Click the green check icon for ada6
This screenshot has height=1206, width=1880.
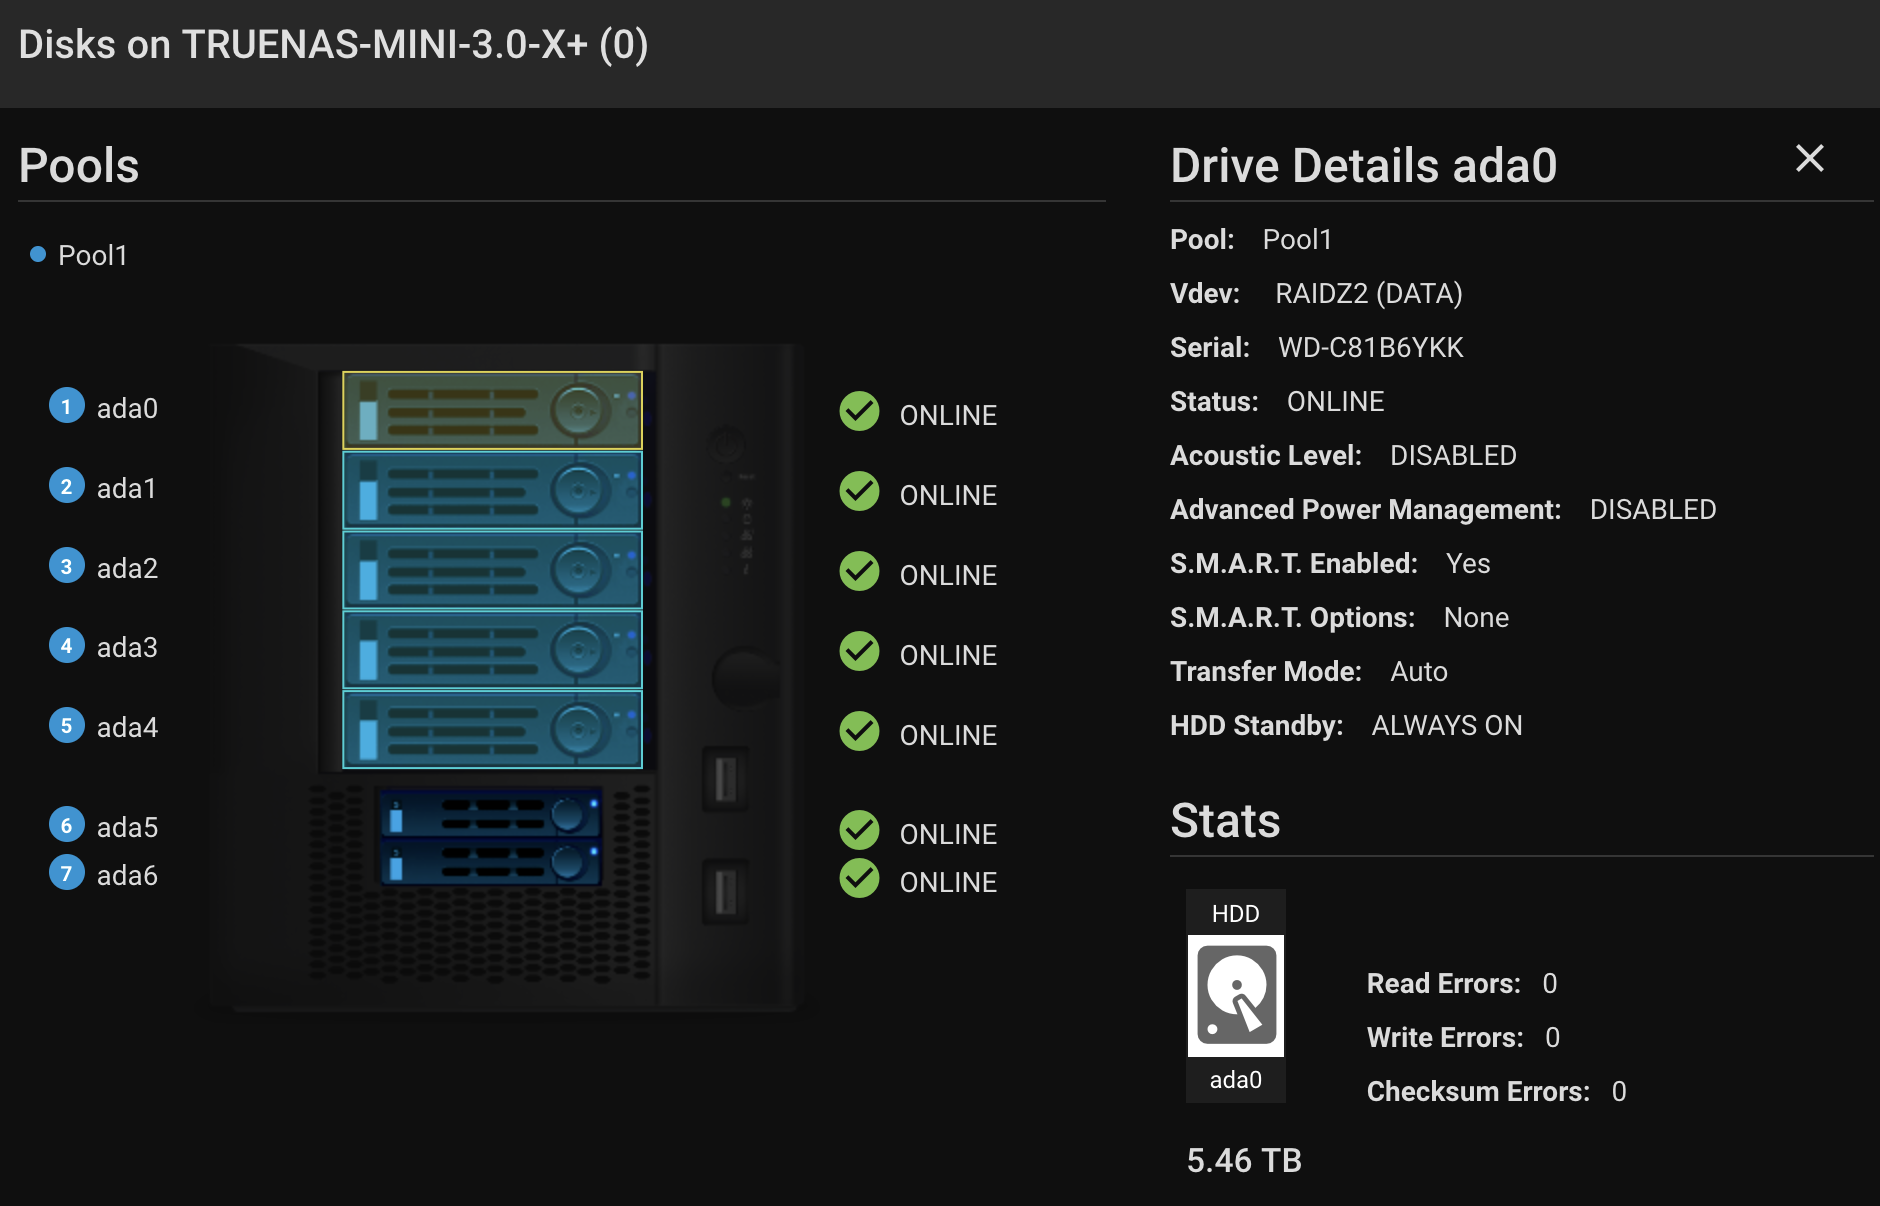coord(859,879)
